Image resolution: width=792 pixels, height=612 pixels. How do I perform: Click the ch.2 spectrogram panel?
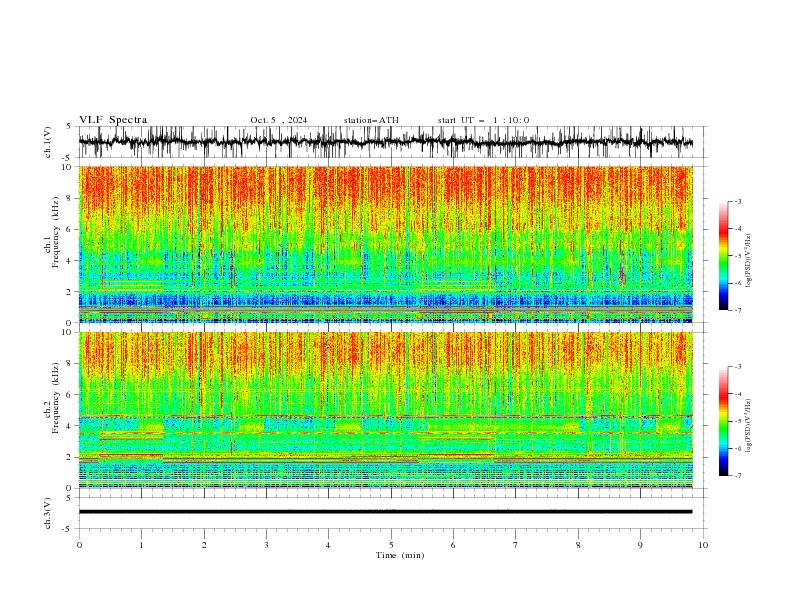[386, 410]
